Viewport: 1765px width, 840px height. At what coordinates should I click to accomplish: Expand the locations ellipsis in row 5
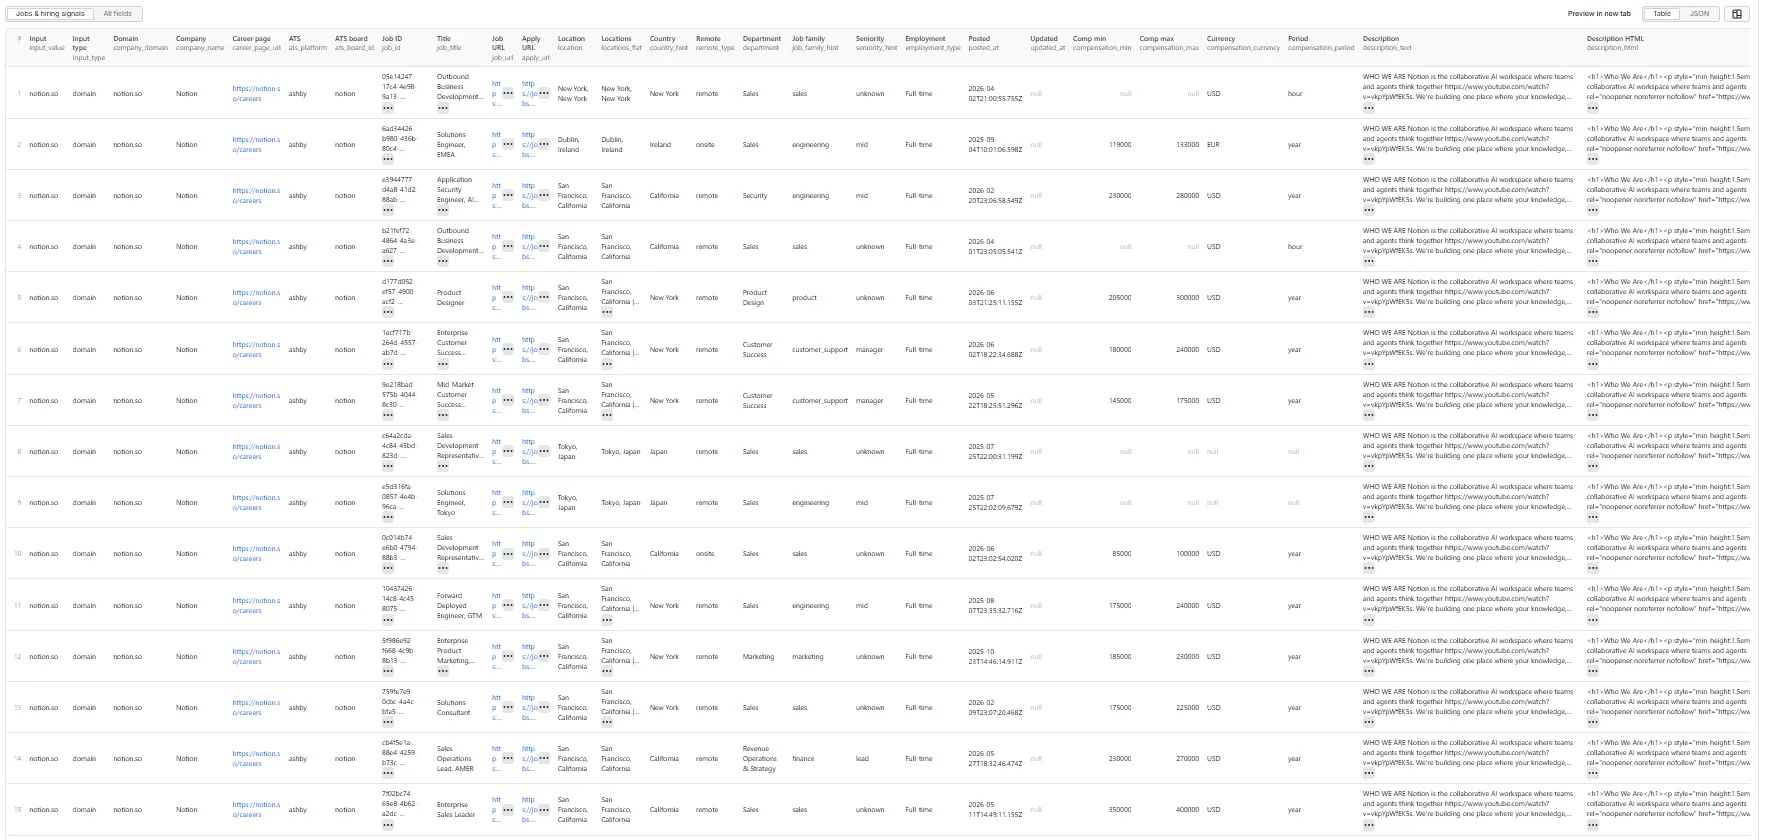(607, 312)
